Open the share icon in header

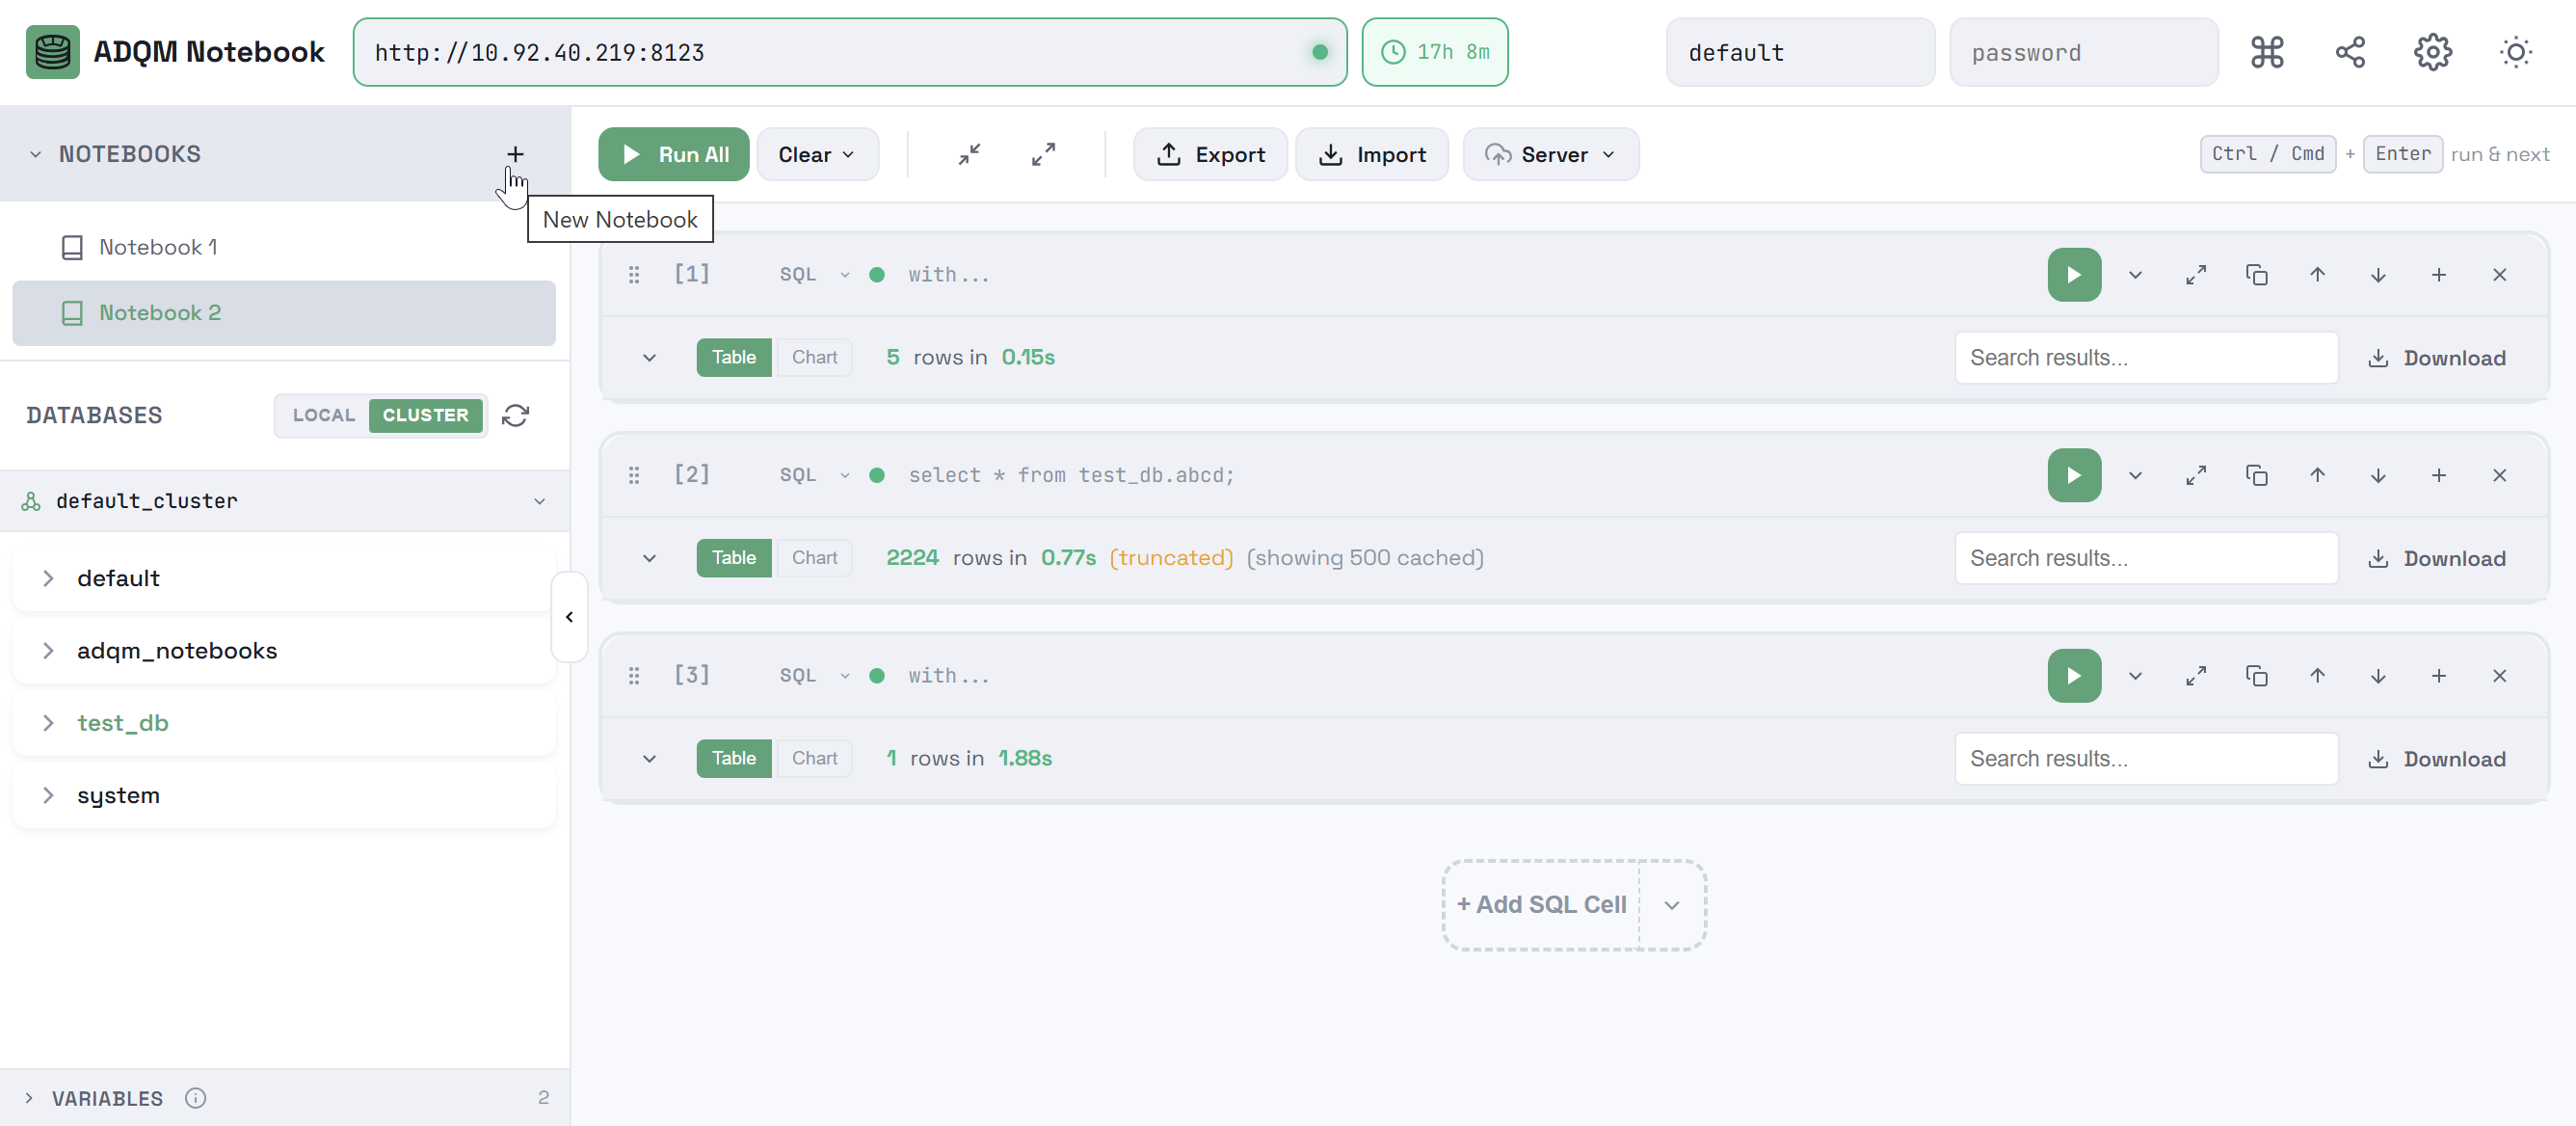click(2349, 52)
